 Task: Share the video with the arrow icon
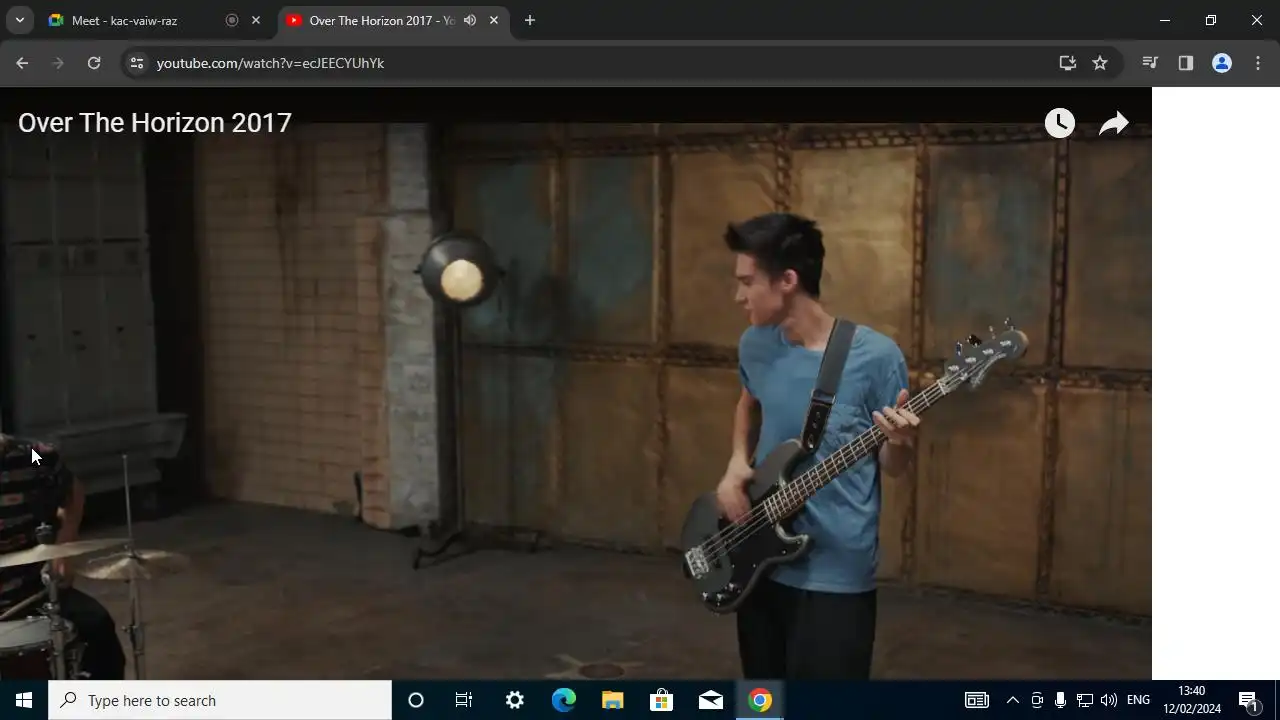tap(1114, 123)
